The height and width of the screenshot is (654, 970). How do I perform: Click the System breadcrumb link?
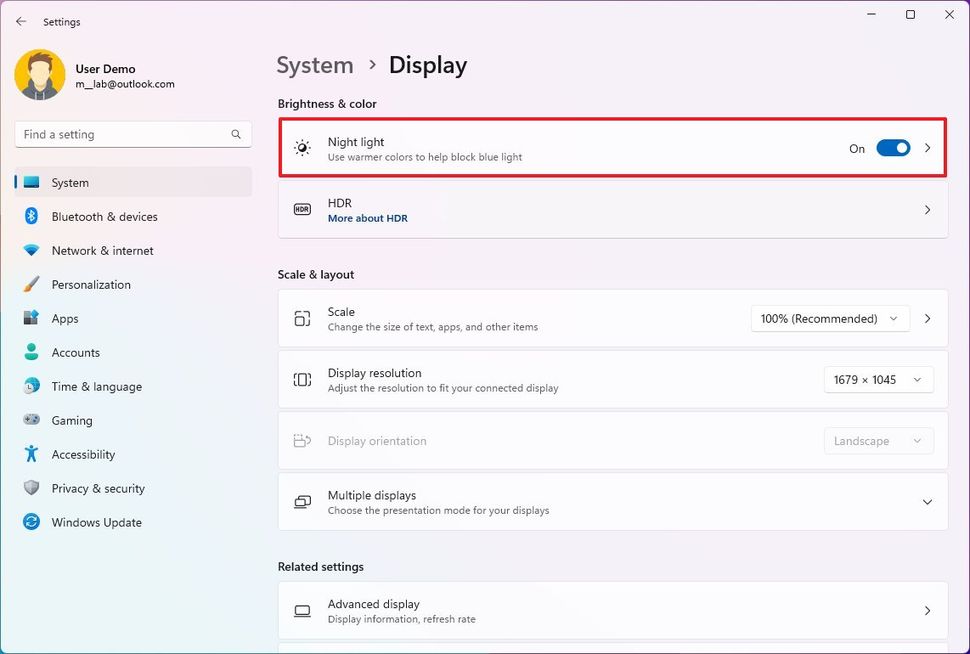(314, 64)
